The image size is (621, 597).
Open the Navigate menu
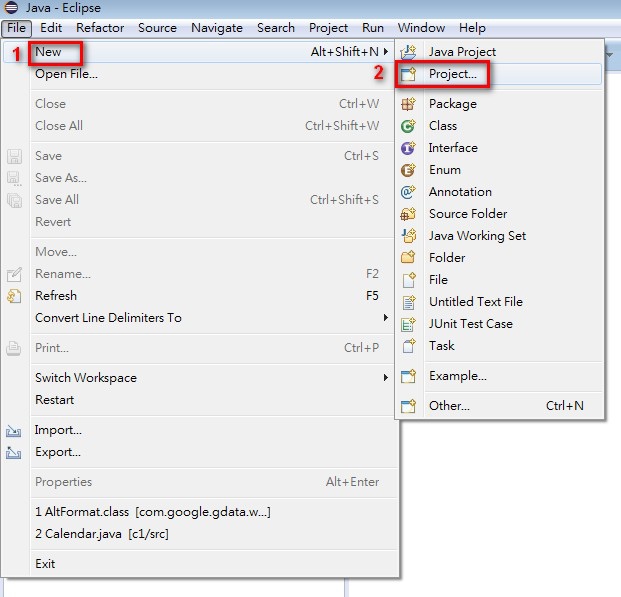[217, 28]
